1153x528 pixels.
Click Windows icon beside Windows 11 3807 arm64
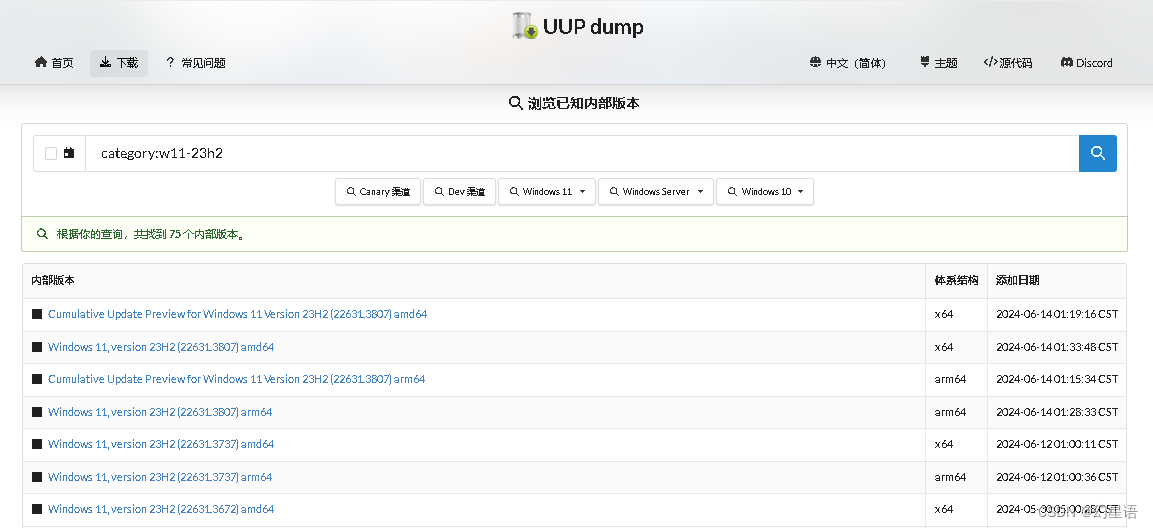coord(37,412)
